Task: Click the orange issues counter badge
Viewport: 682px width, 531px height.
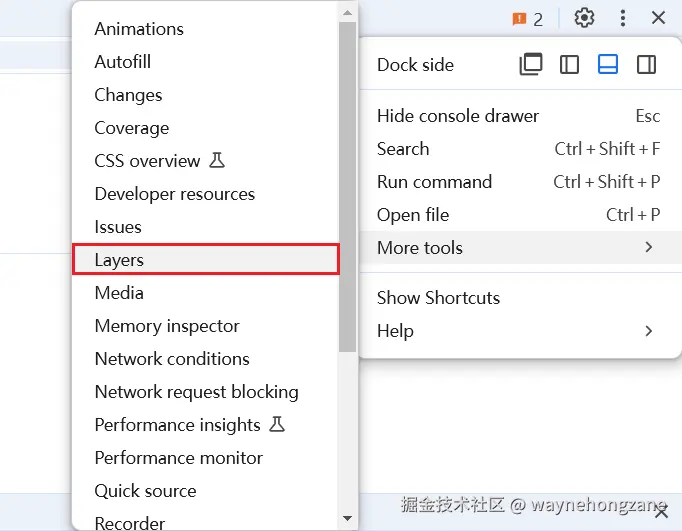Action: click(x=528, y=19)
